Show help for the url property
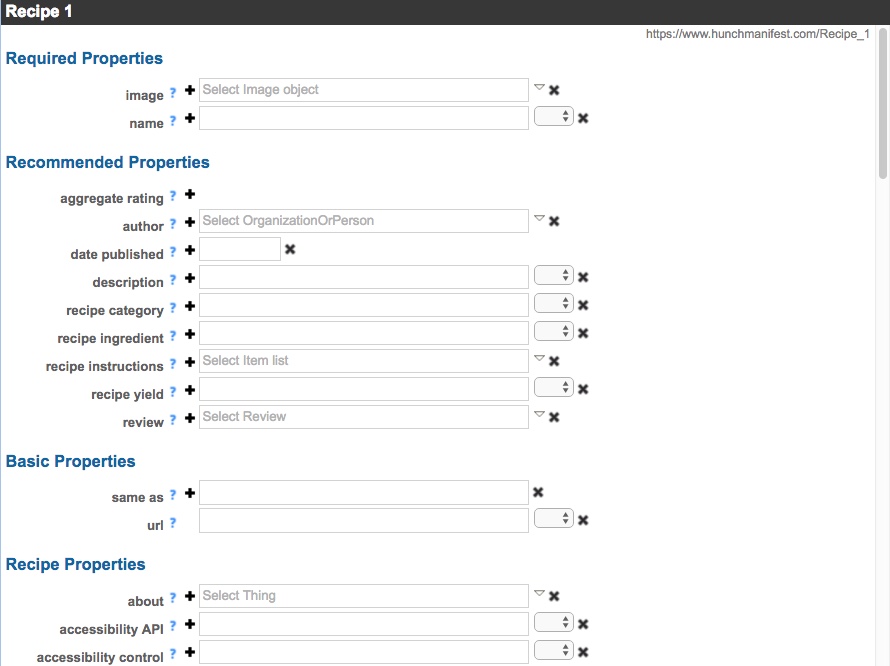The height and width of the screenshot is (666, 890). point(173,522)
